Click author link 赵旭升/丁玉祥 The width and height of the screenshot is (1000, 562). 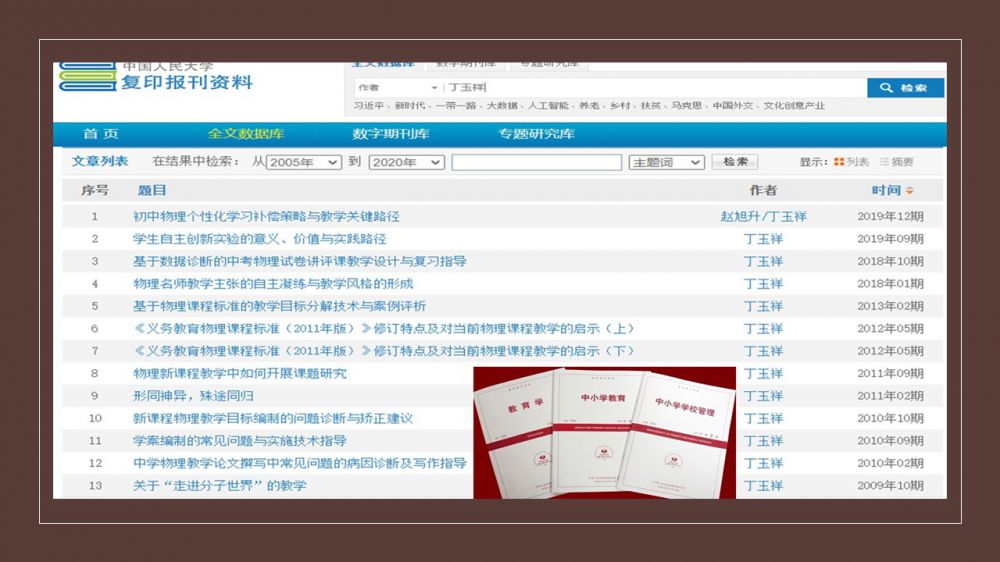pyautogui.click(x=763, y=216)
